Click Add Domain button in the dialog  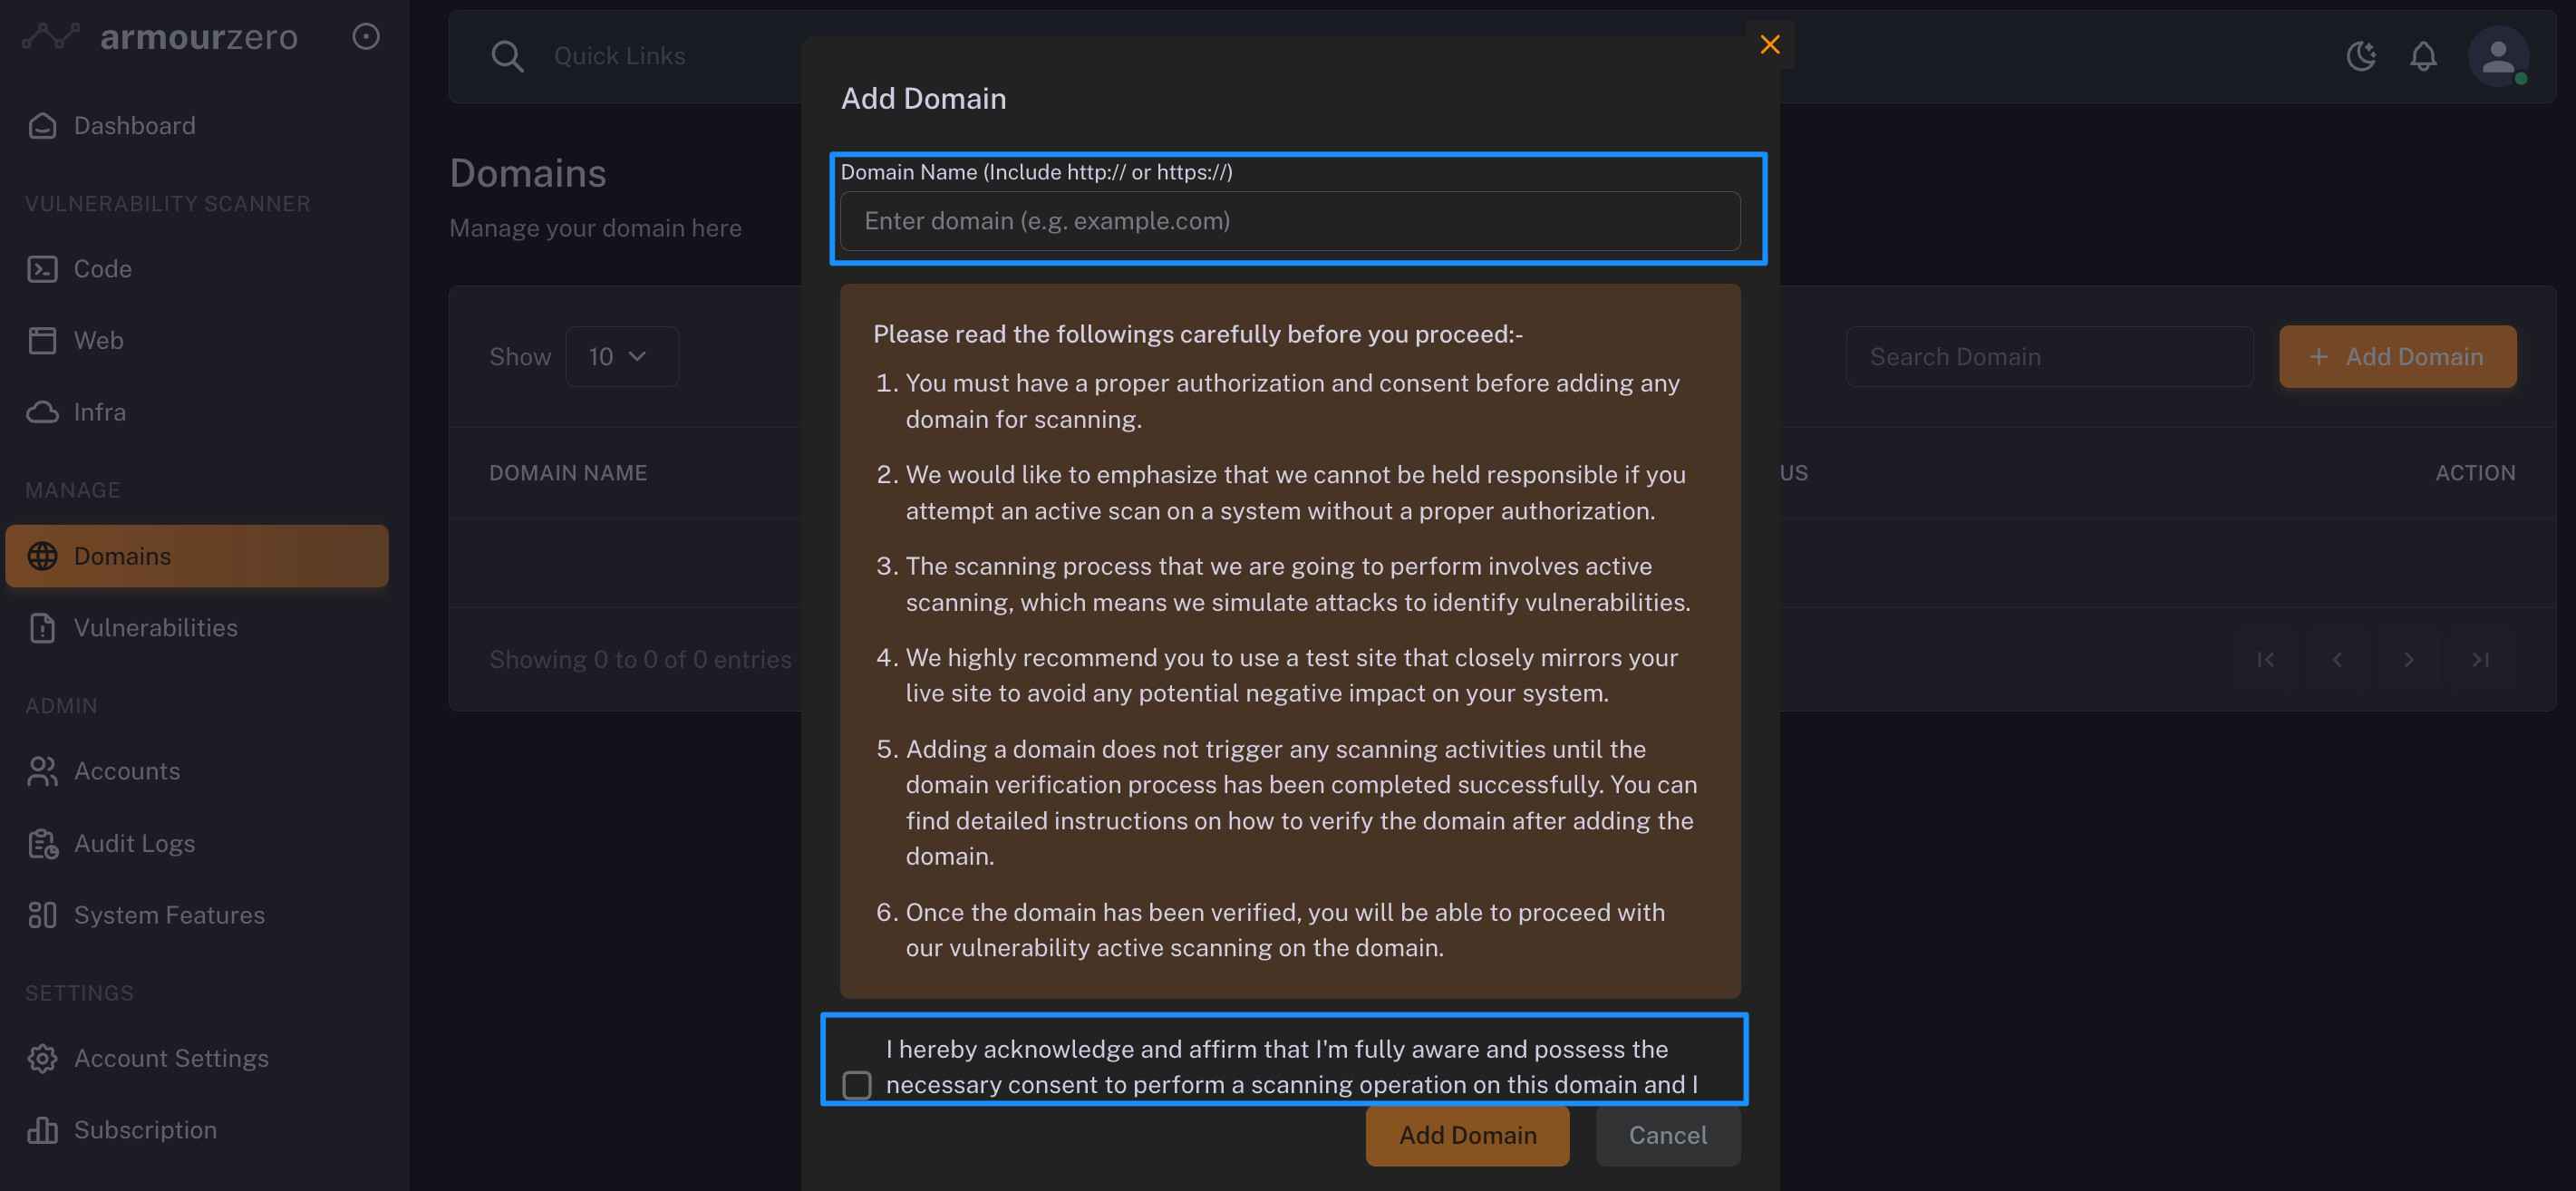1467,1135
